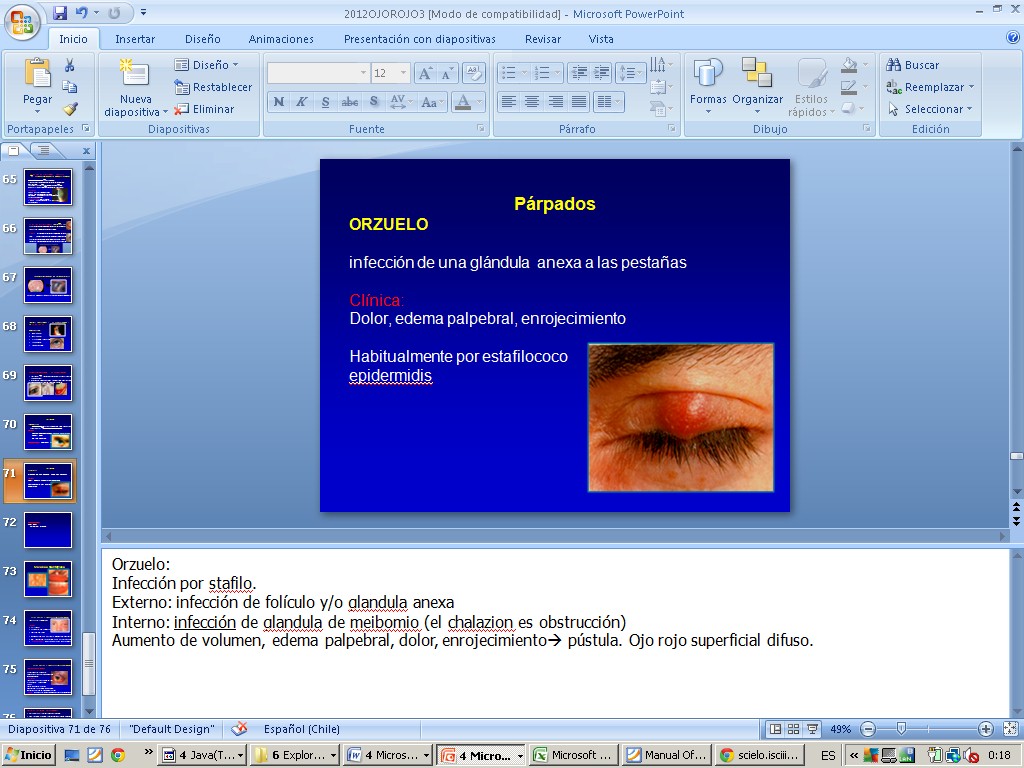This screenshot has height=768, width=1024.
Task: Click the Restablecer button
Action: [x=213, y=87]
